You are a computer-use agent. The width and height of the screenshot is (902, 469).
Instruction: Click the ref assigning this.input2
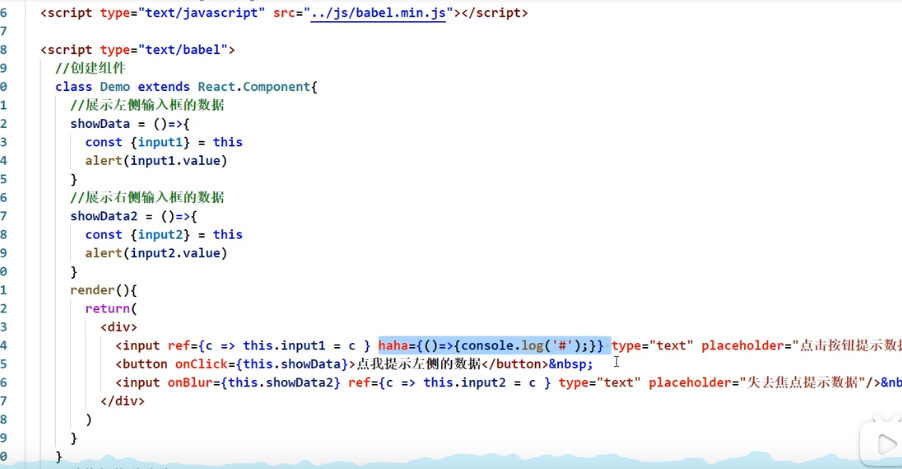pyautogui.click(x=449, y=382)
